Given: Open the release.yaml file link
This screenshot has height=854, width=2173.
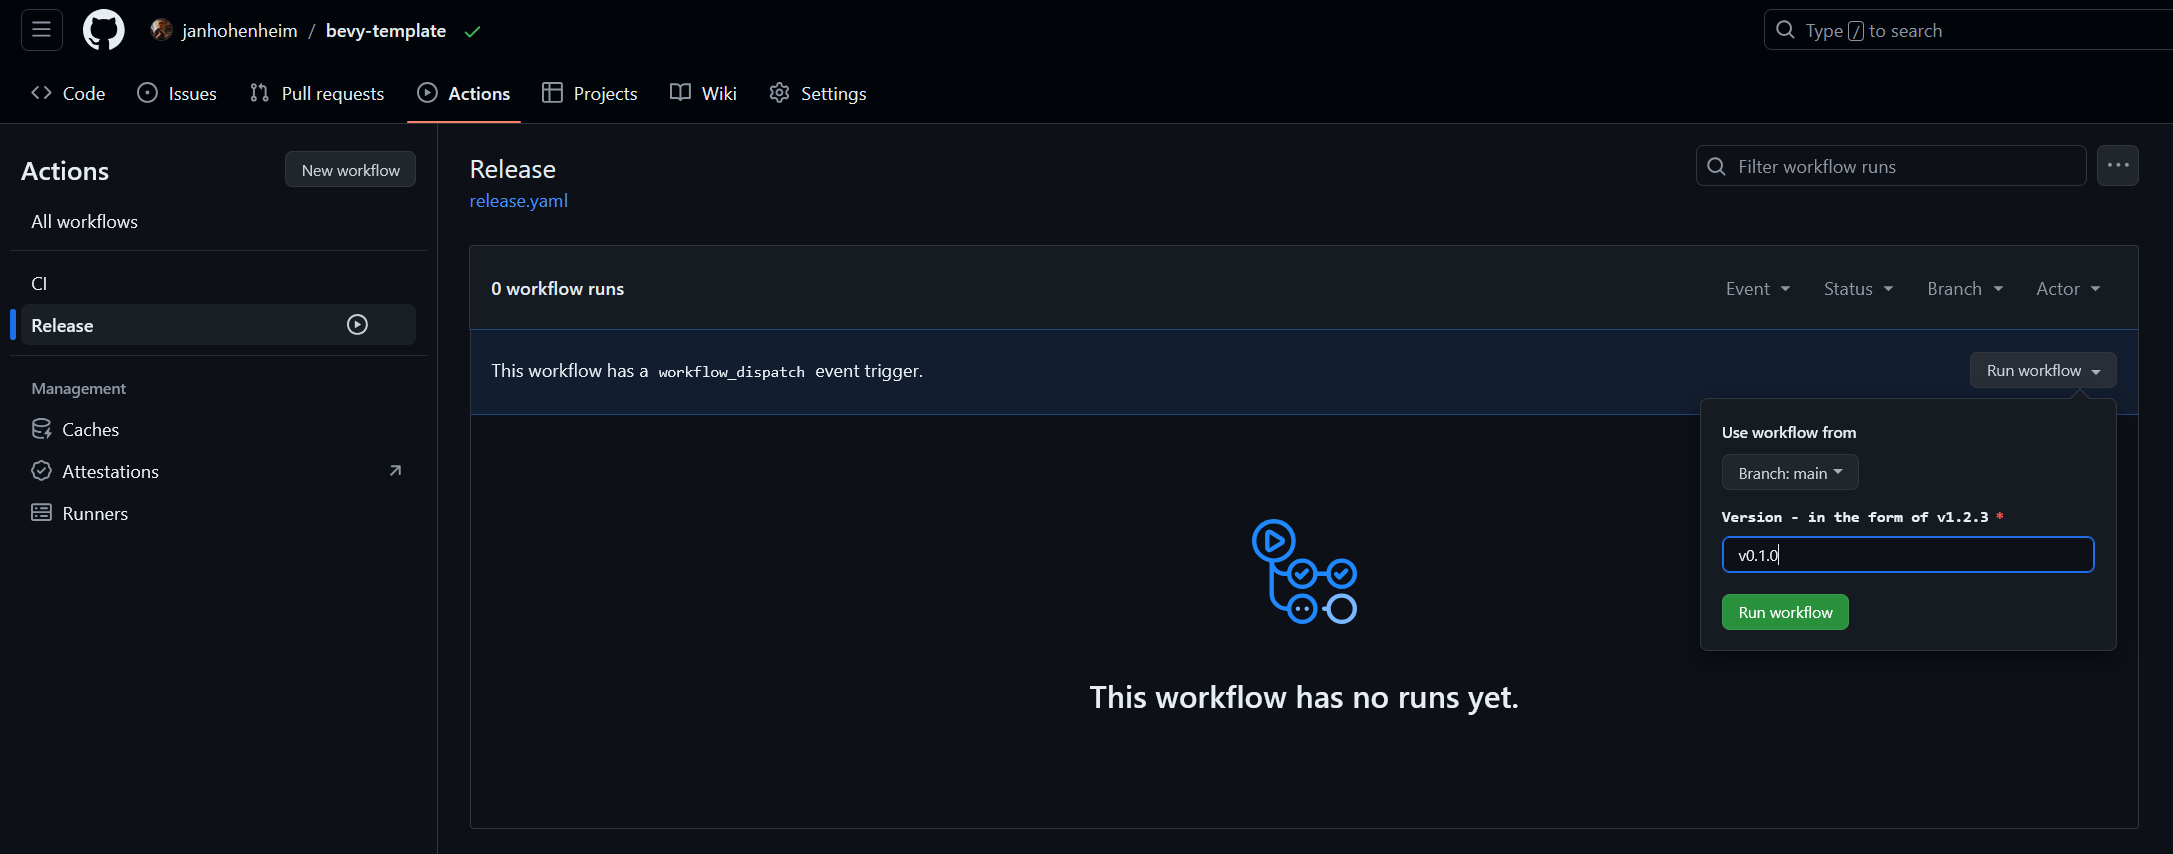Looking at the screenshot, I should [x=518, y=201].
